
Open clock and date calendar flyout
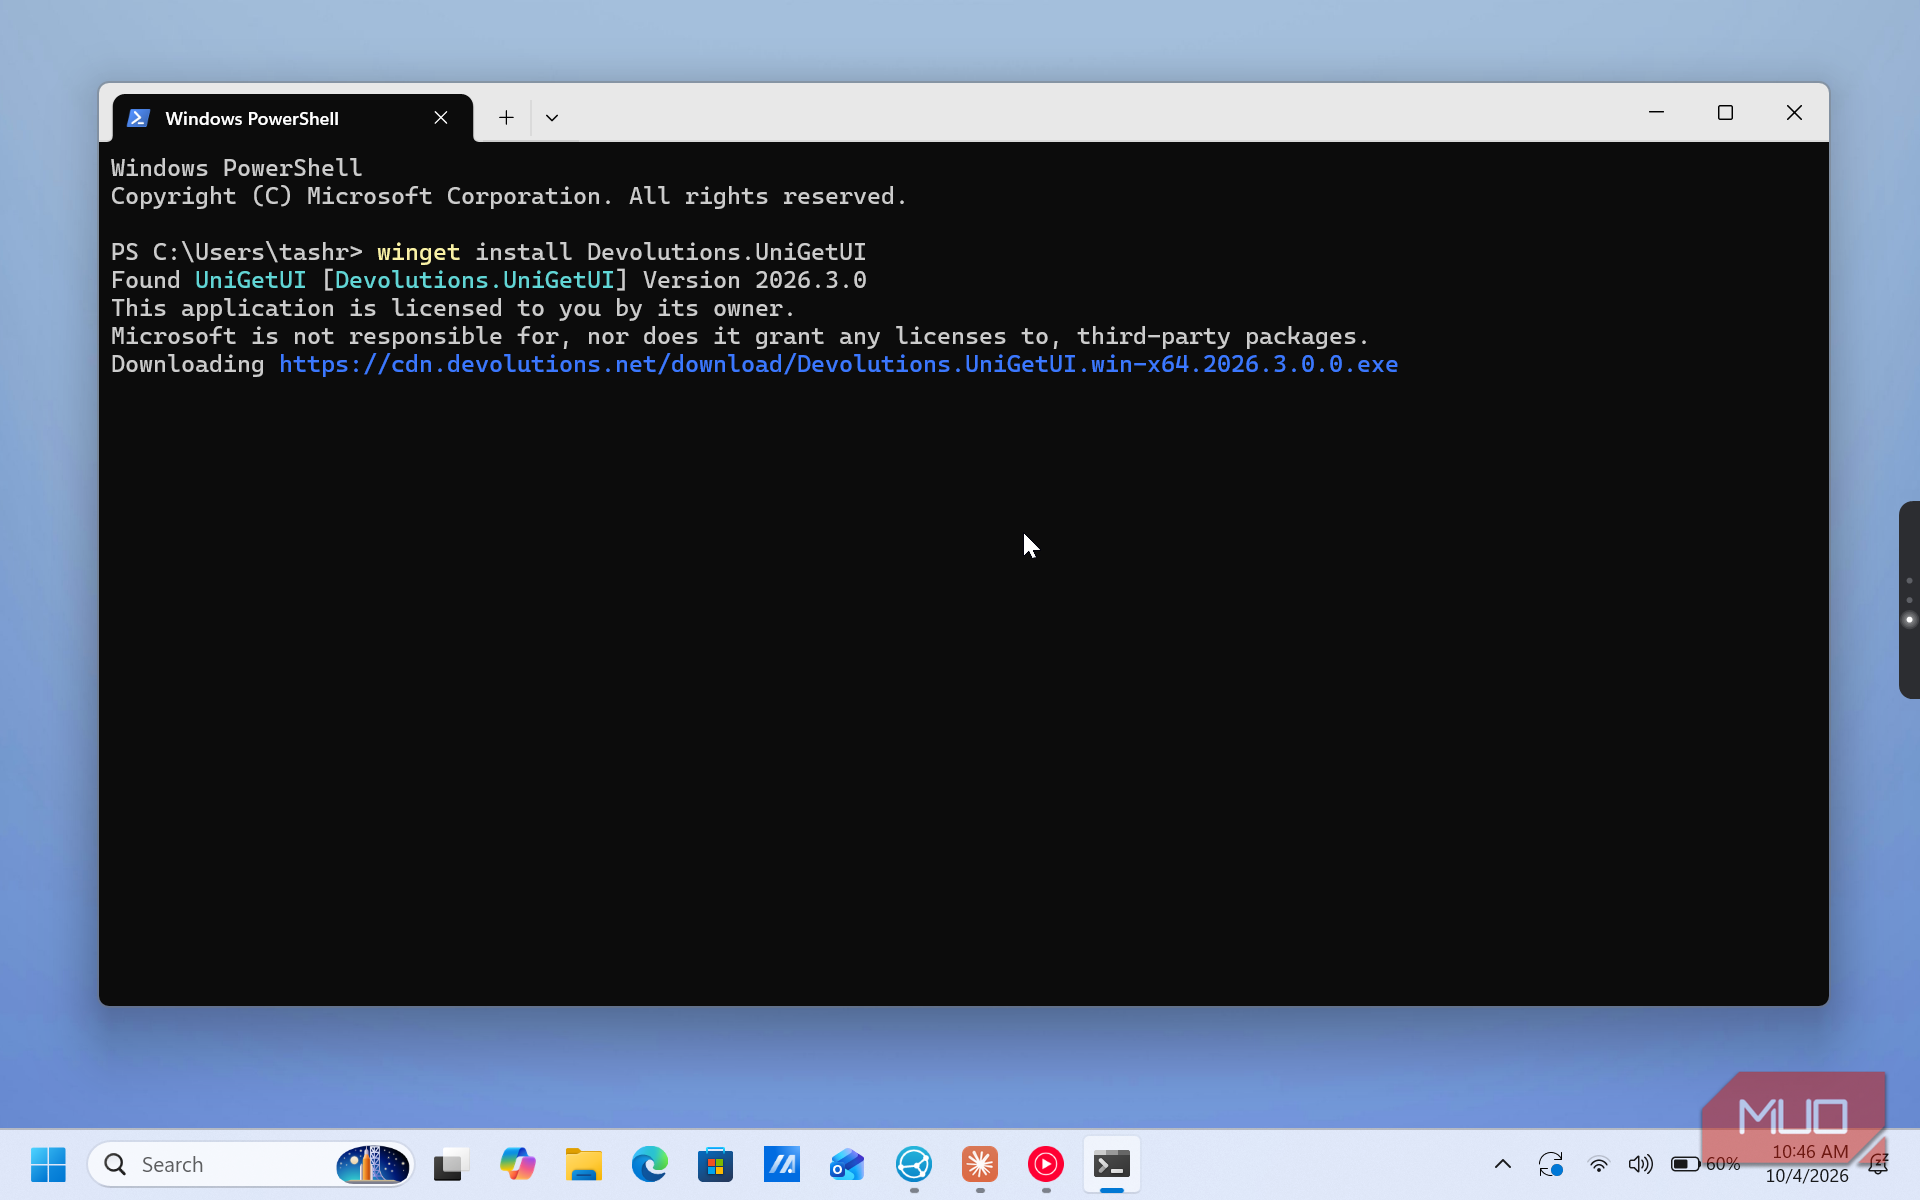coord(1807,1164)
